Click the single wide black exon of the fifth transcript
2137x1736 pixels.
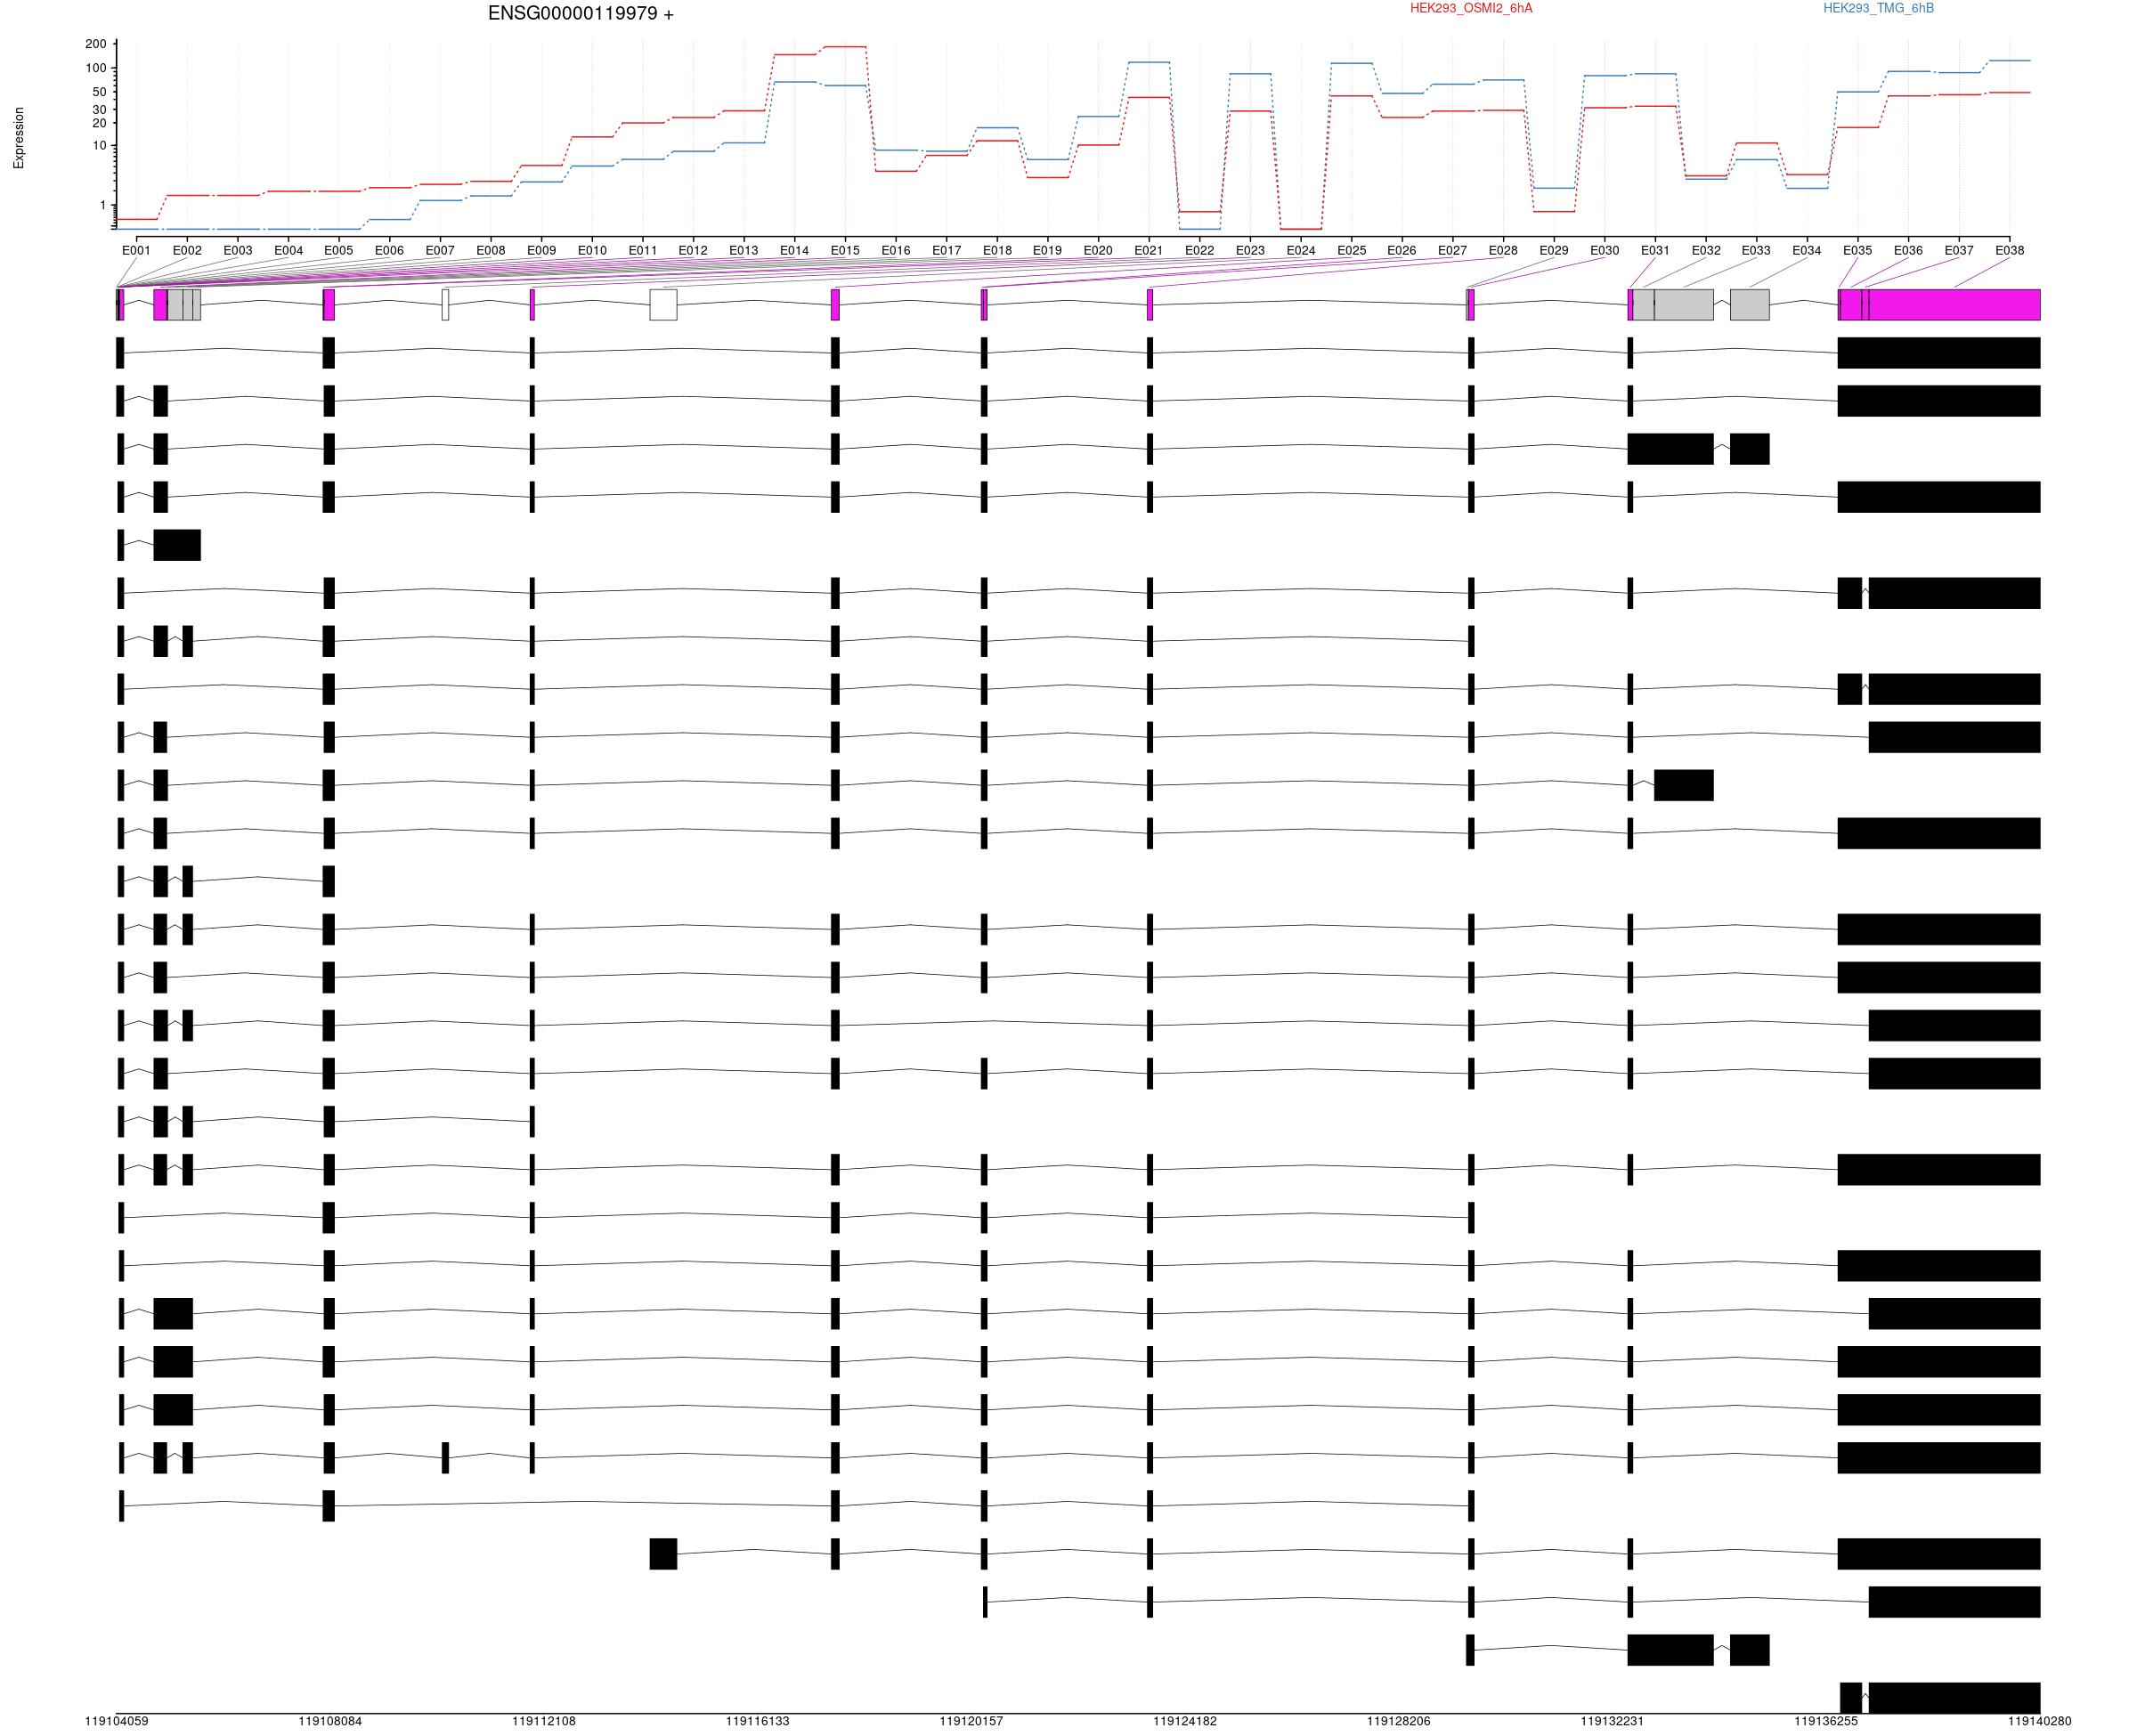point(177,545)
